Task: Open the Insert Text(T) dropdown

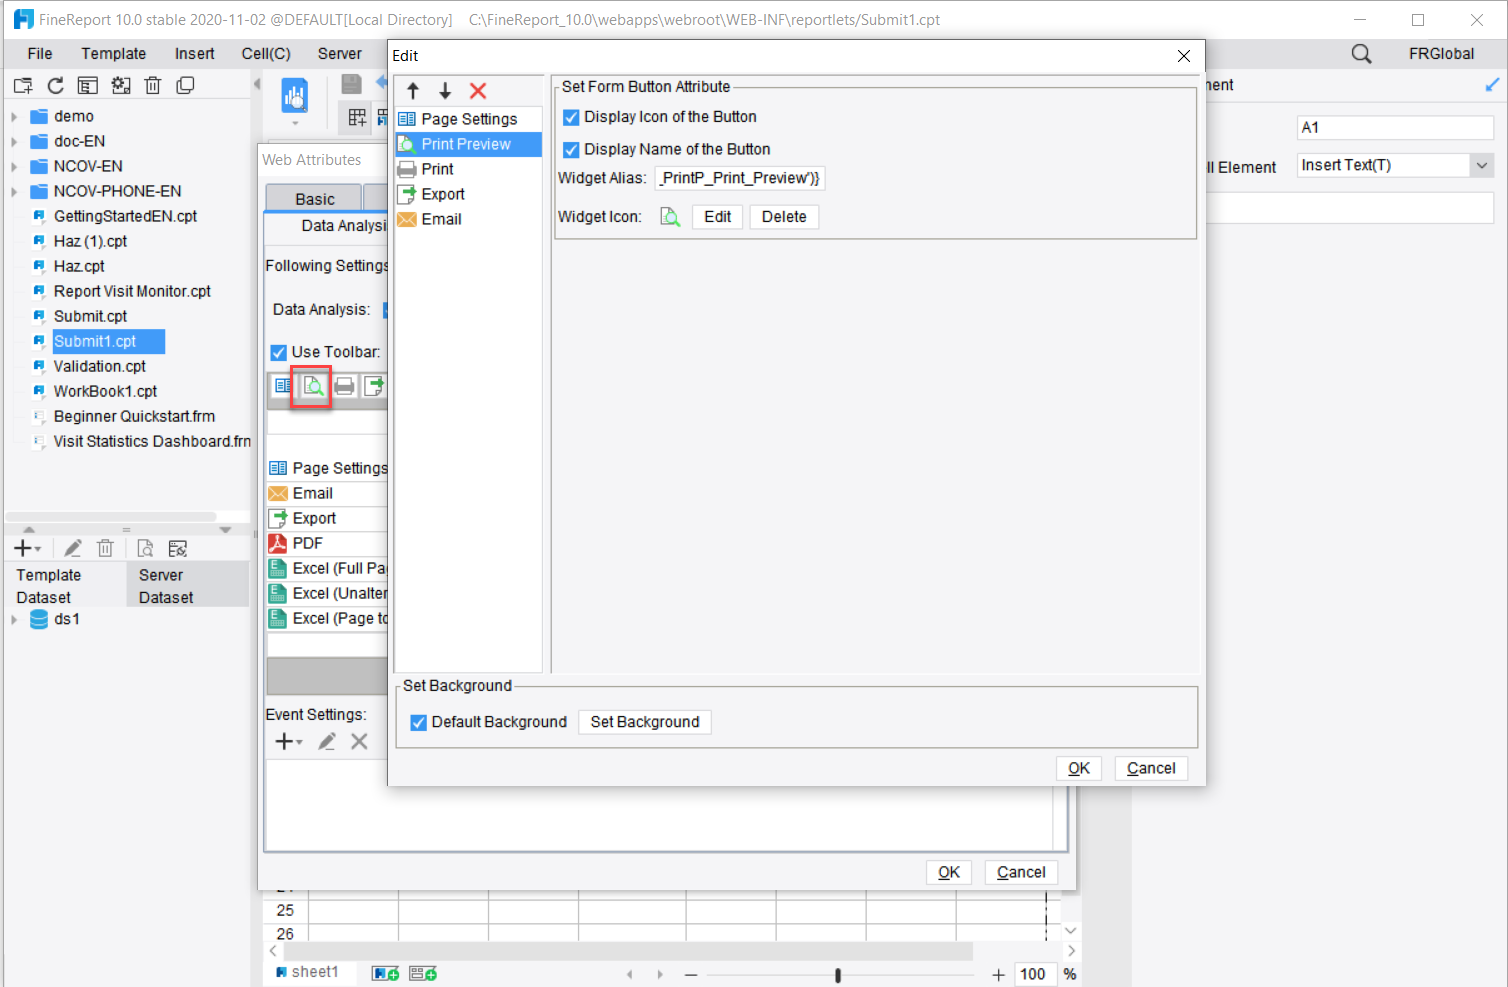Action: click(x=1481, y=166)
